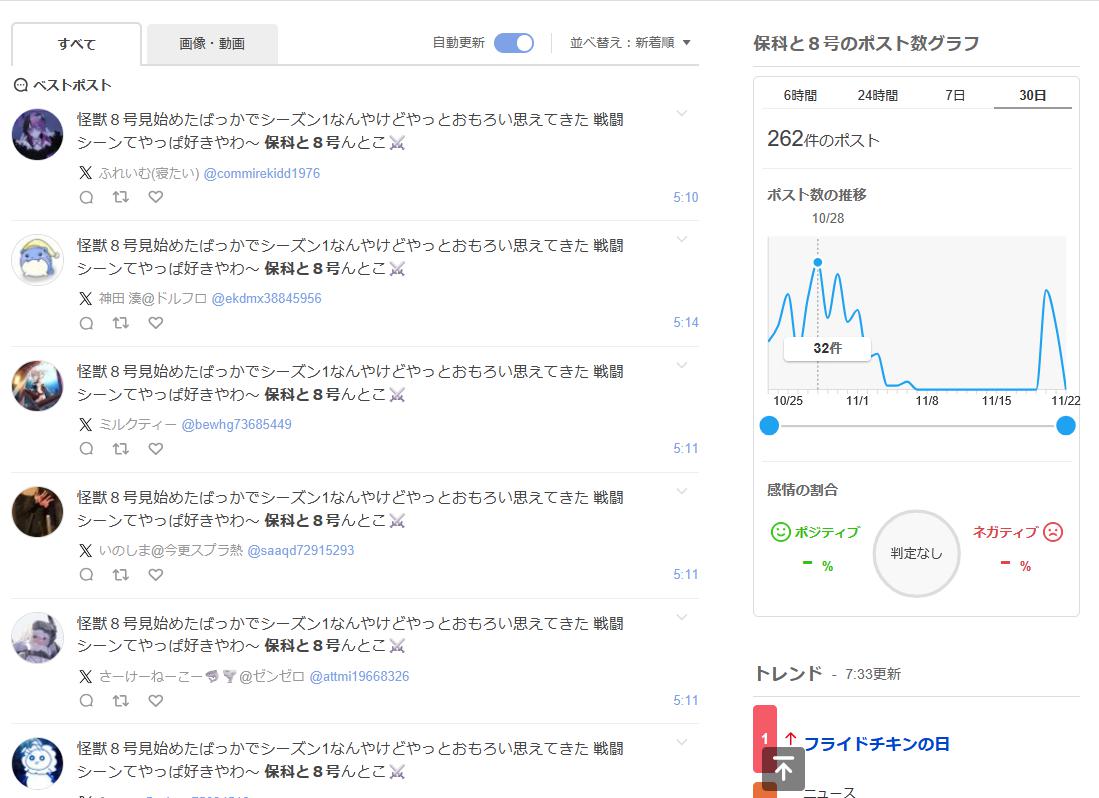The image size is (1099, 798).
Task: Select the 24時間 graph range tab
Action: coord(877,96)
